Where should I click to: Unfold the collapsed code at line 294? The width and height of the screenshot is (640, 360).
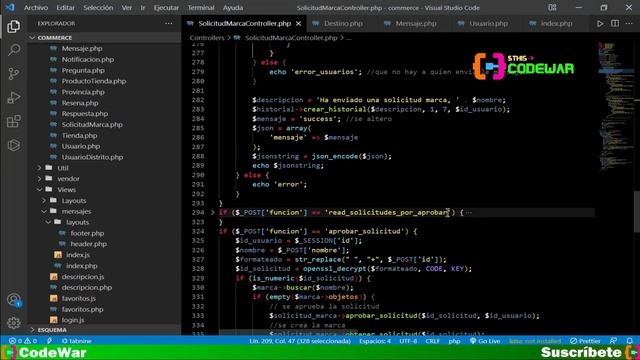(x=213, y=212)
